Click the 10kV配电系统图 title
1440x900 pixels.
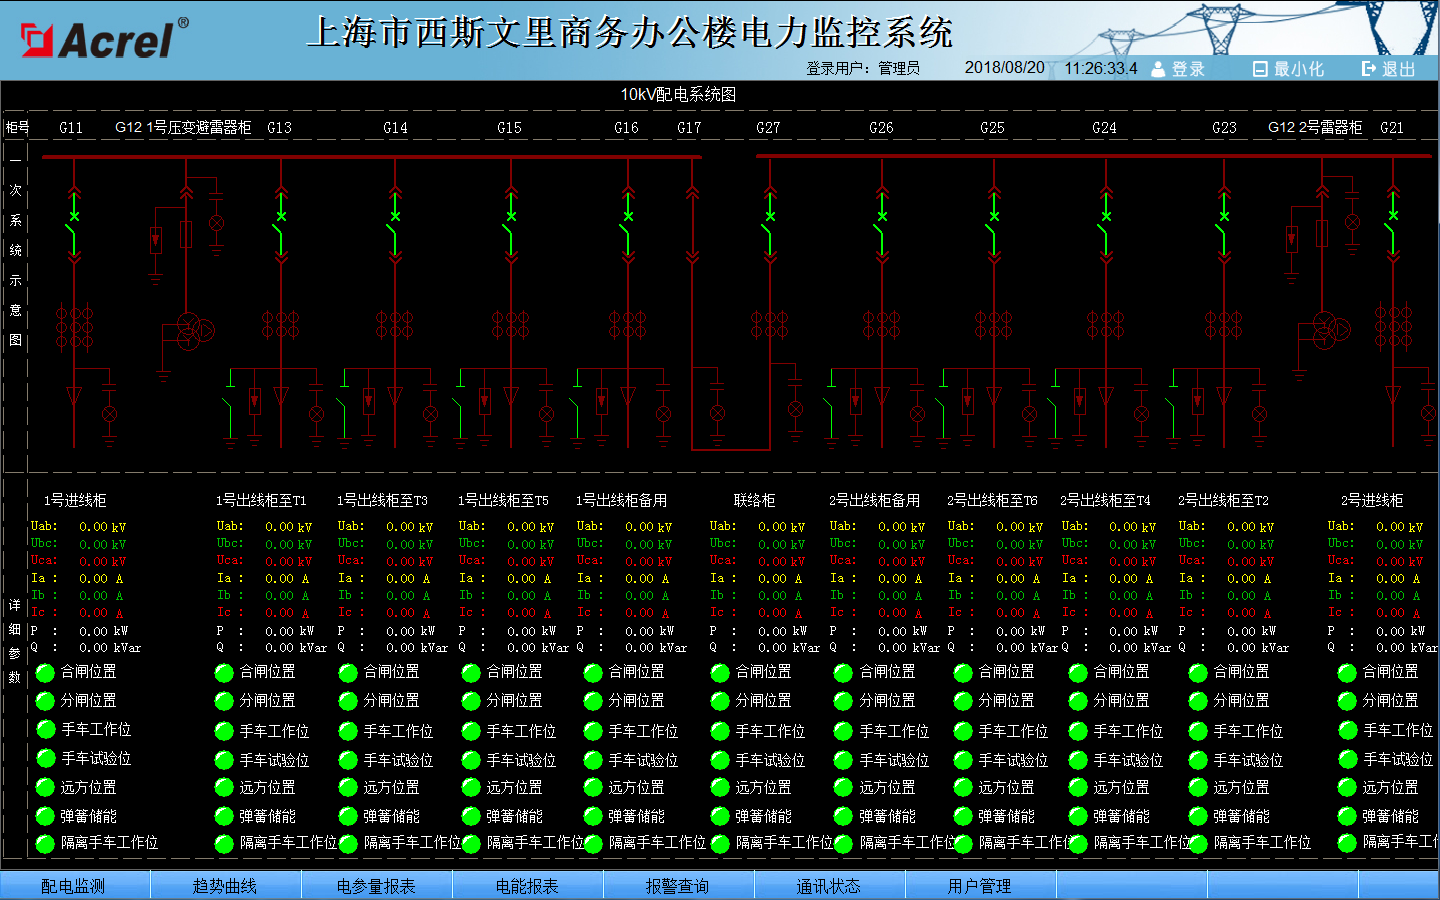(x=678, y=94)
